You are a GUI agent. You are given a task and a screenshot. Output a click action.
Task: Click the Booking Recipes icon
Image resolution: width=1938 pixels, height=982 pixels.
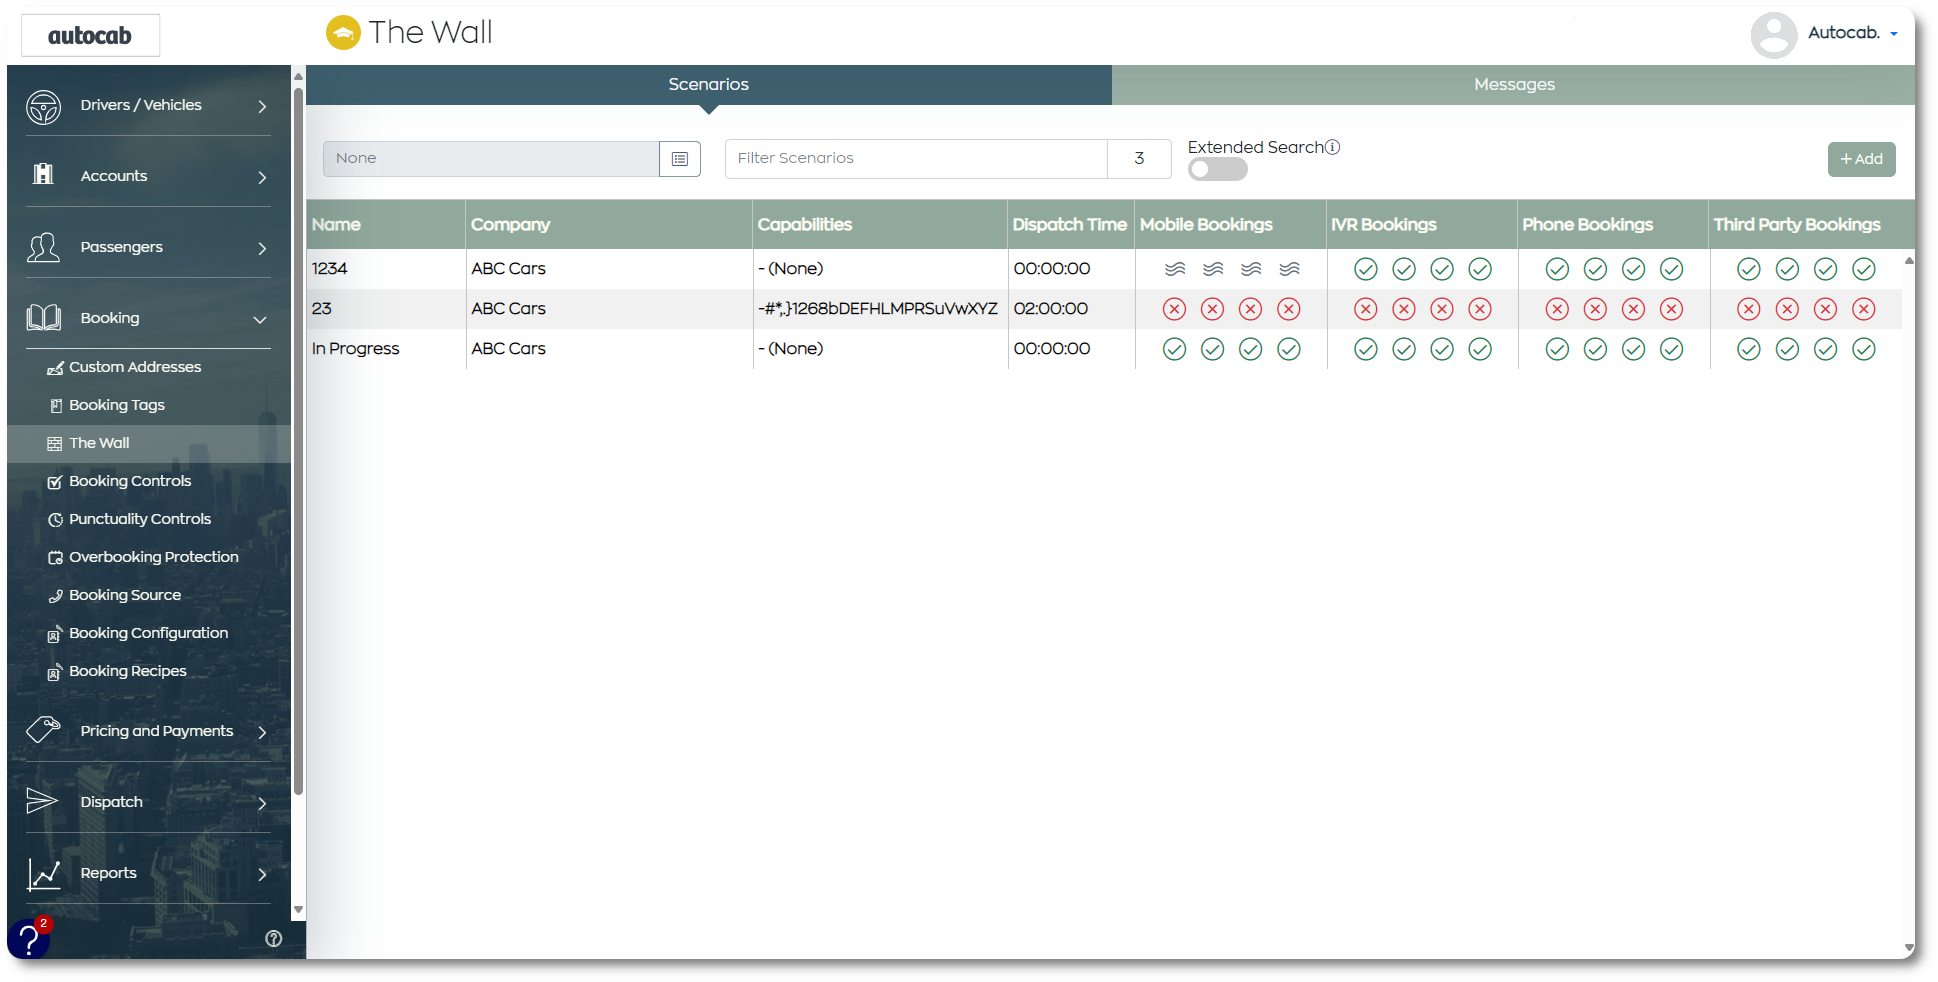pyautogui.click(x=55, y=672)
